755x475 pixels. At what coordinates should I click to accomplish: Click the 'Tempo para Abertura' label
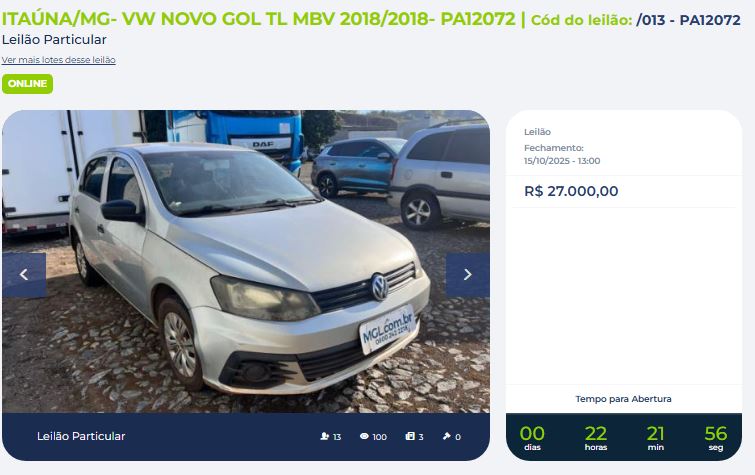[624, 399]
